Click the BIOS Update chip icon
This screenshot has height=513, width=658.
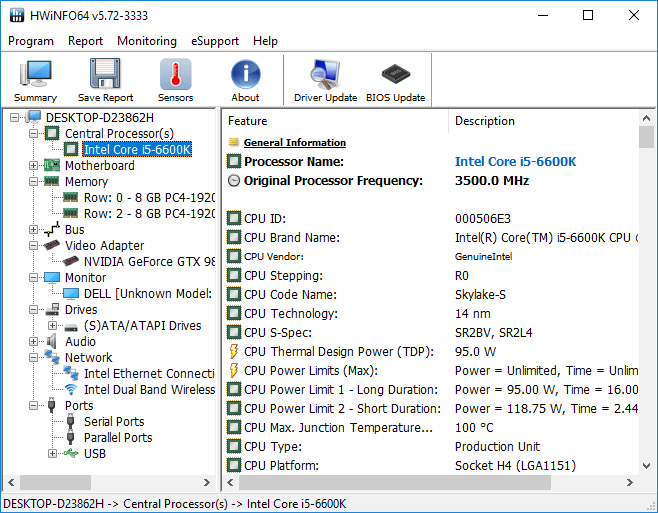(x=395, y=74)
